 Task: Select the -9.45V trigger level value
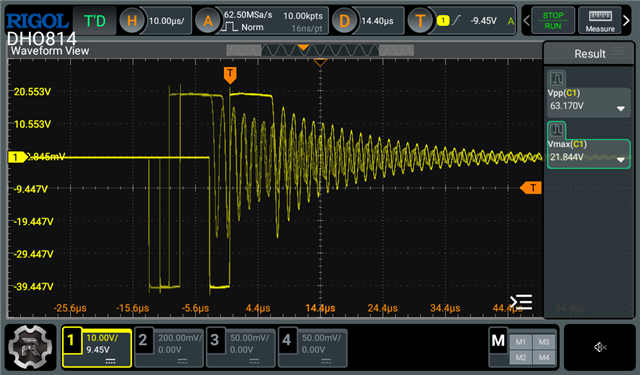click(x=483, y=21)
